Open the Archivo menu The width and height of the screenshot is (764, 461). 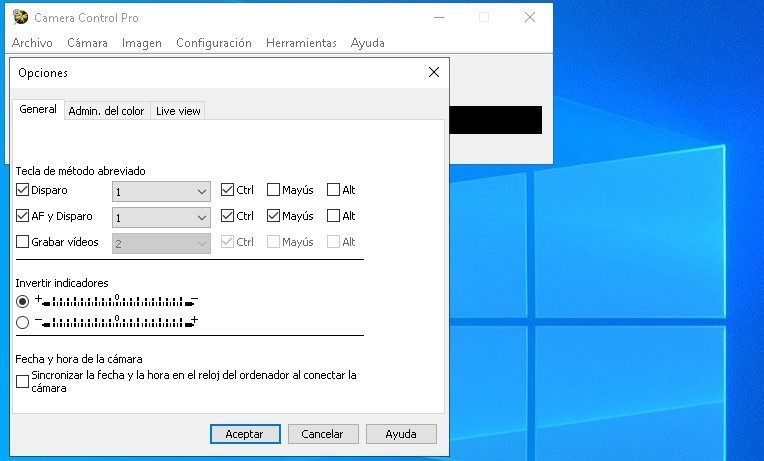pyautogui.click(x=32, y=43)
